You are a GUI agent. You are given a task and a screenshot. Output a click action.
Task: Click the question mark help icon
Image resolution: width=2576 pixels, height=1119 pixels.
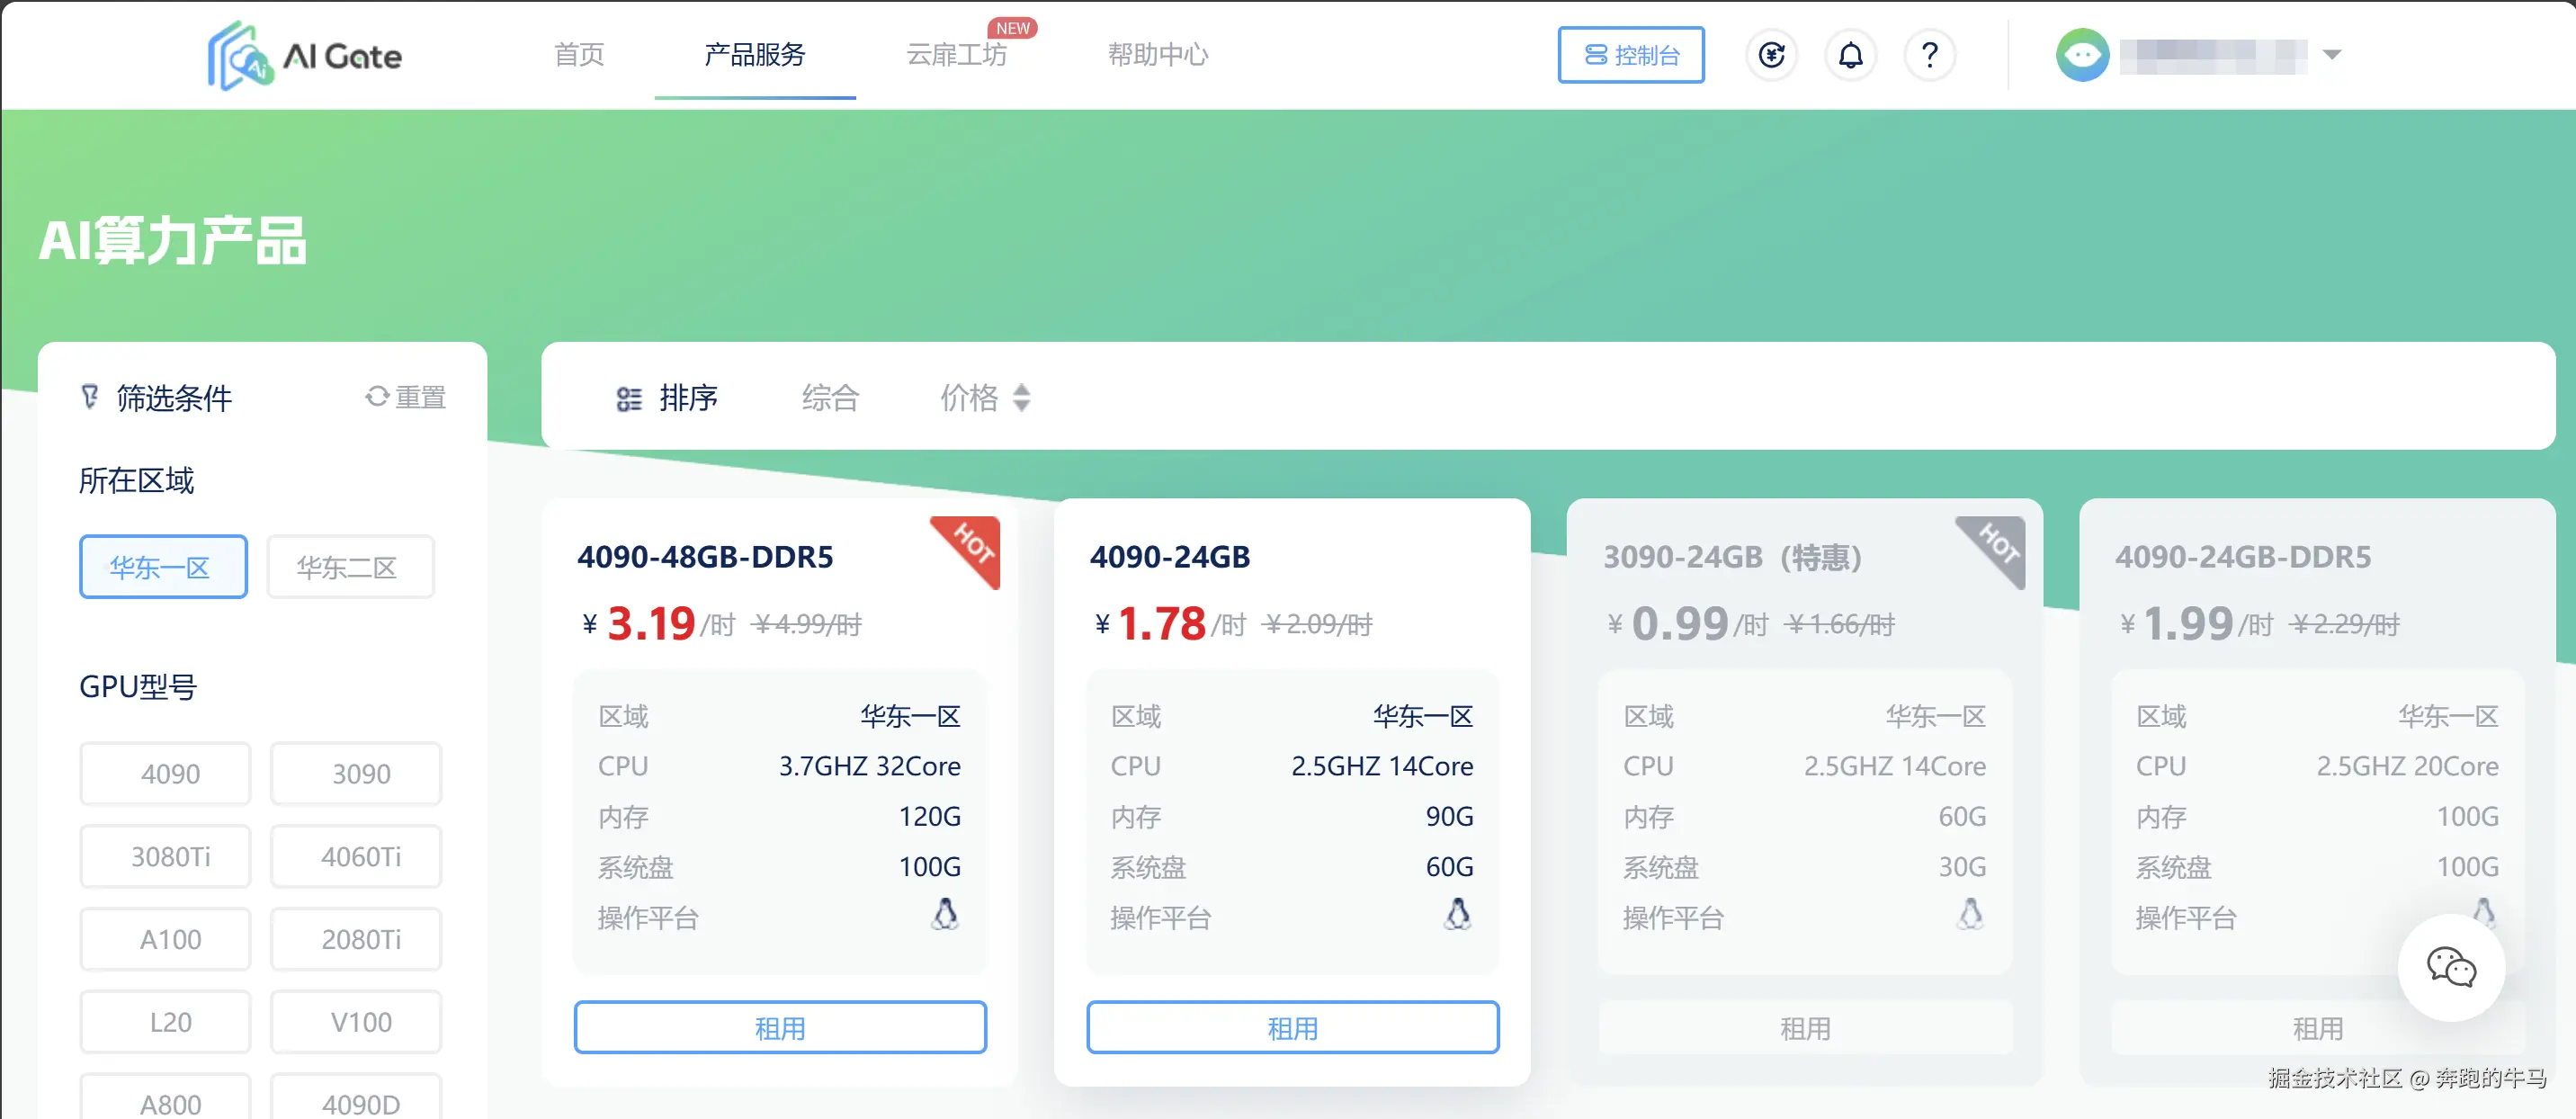pos(1929,55)
